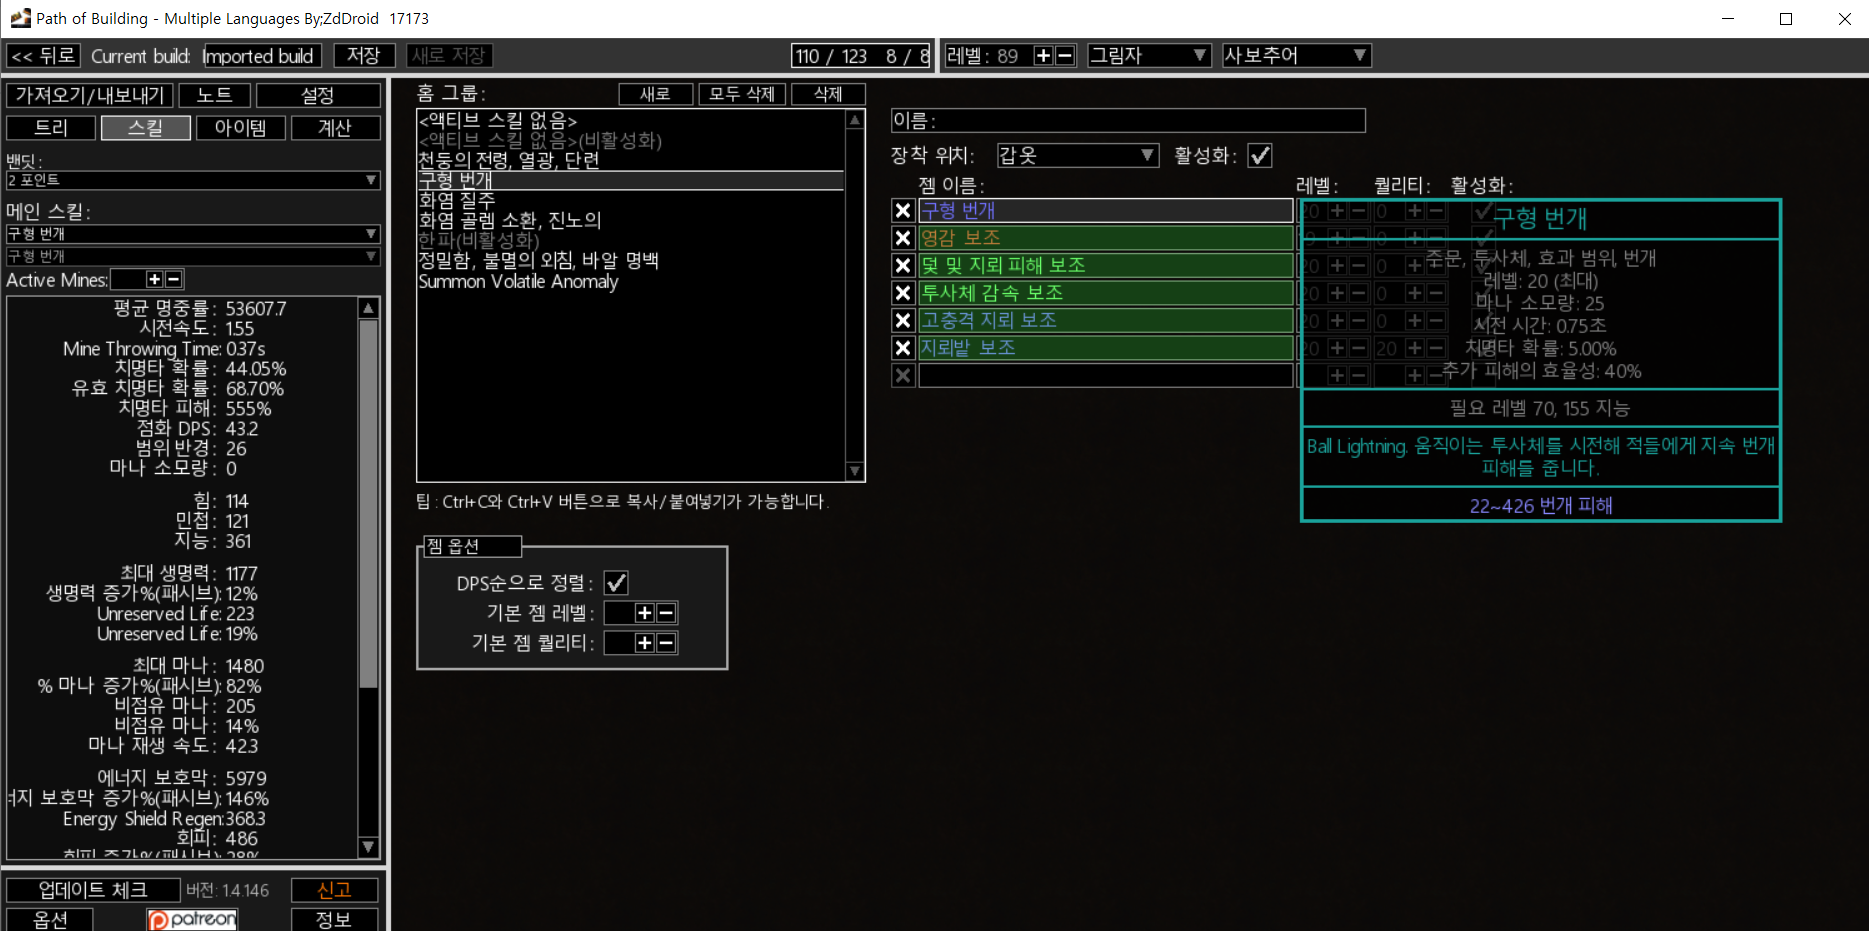Select Summon Volatile Anomaly skill group

[x=631, y=281]
